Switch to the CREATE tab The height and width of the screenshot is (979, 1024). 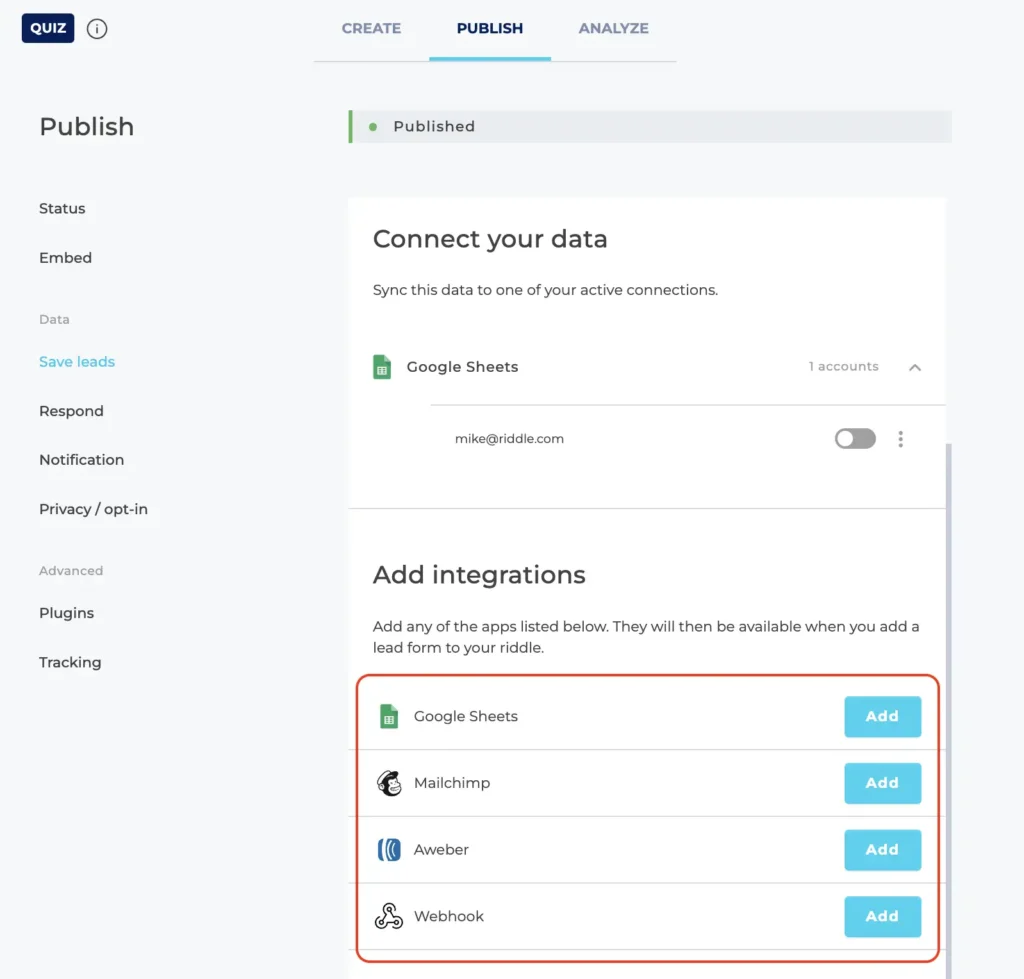click(371, 28)
